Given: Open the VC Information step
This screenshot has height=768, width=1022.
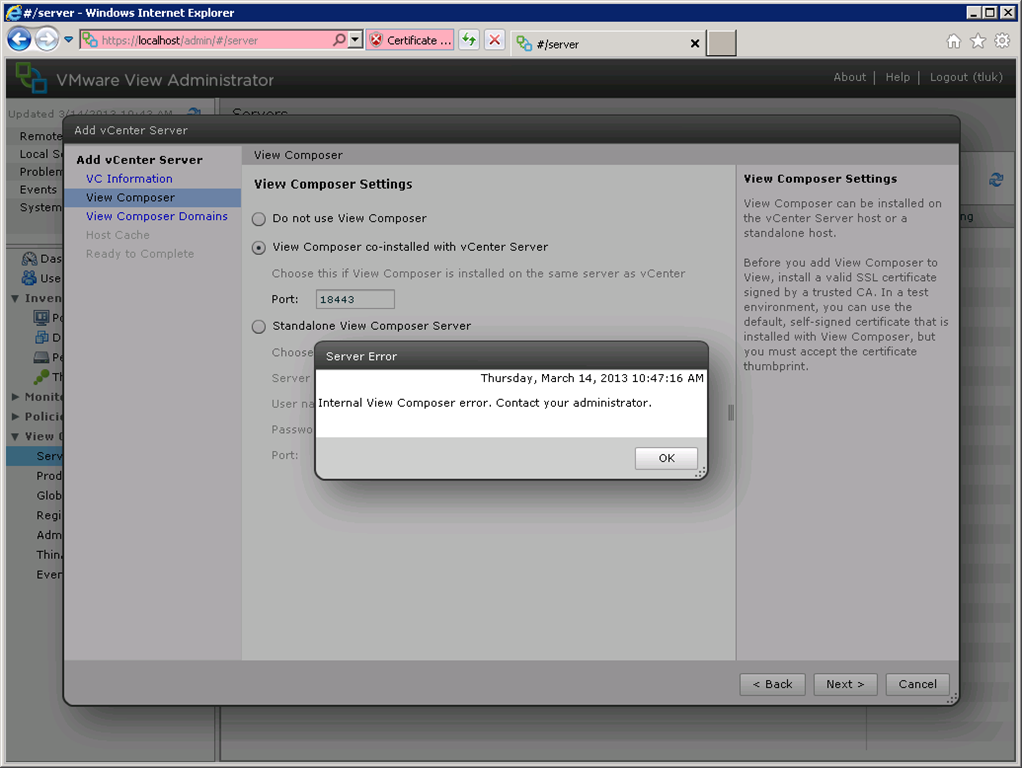Looking at the screenshot, I should (x=129, y=179).
